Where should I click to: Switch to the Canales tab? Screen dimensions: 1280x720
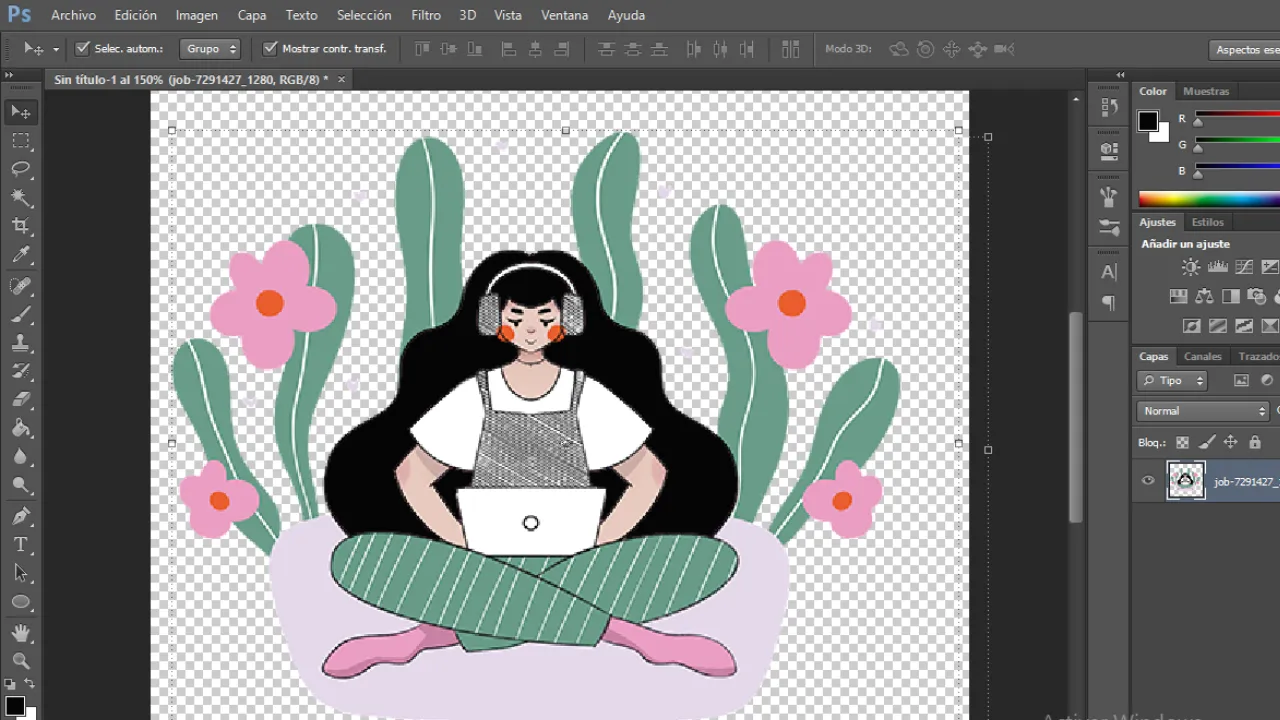(1202, 356)
